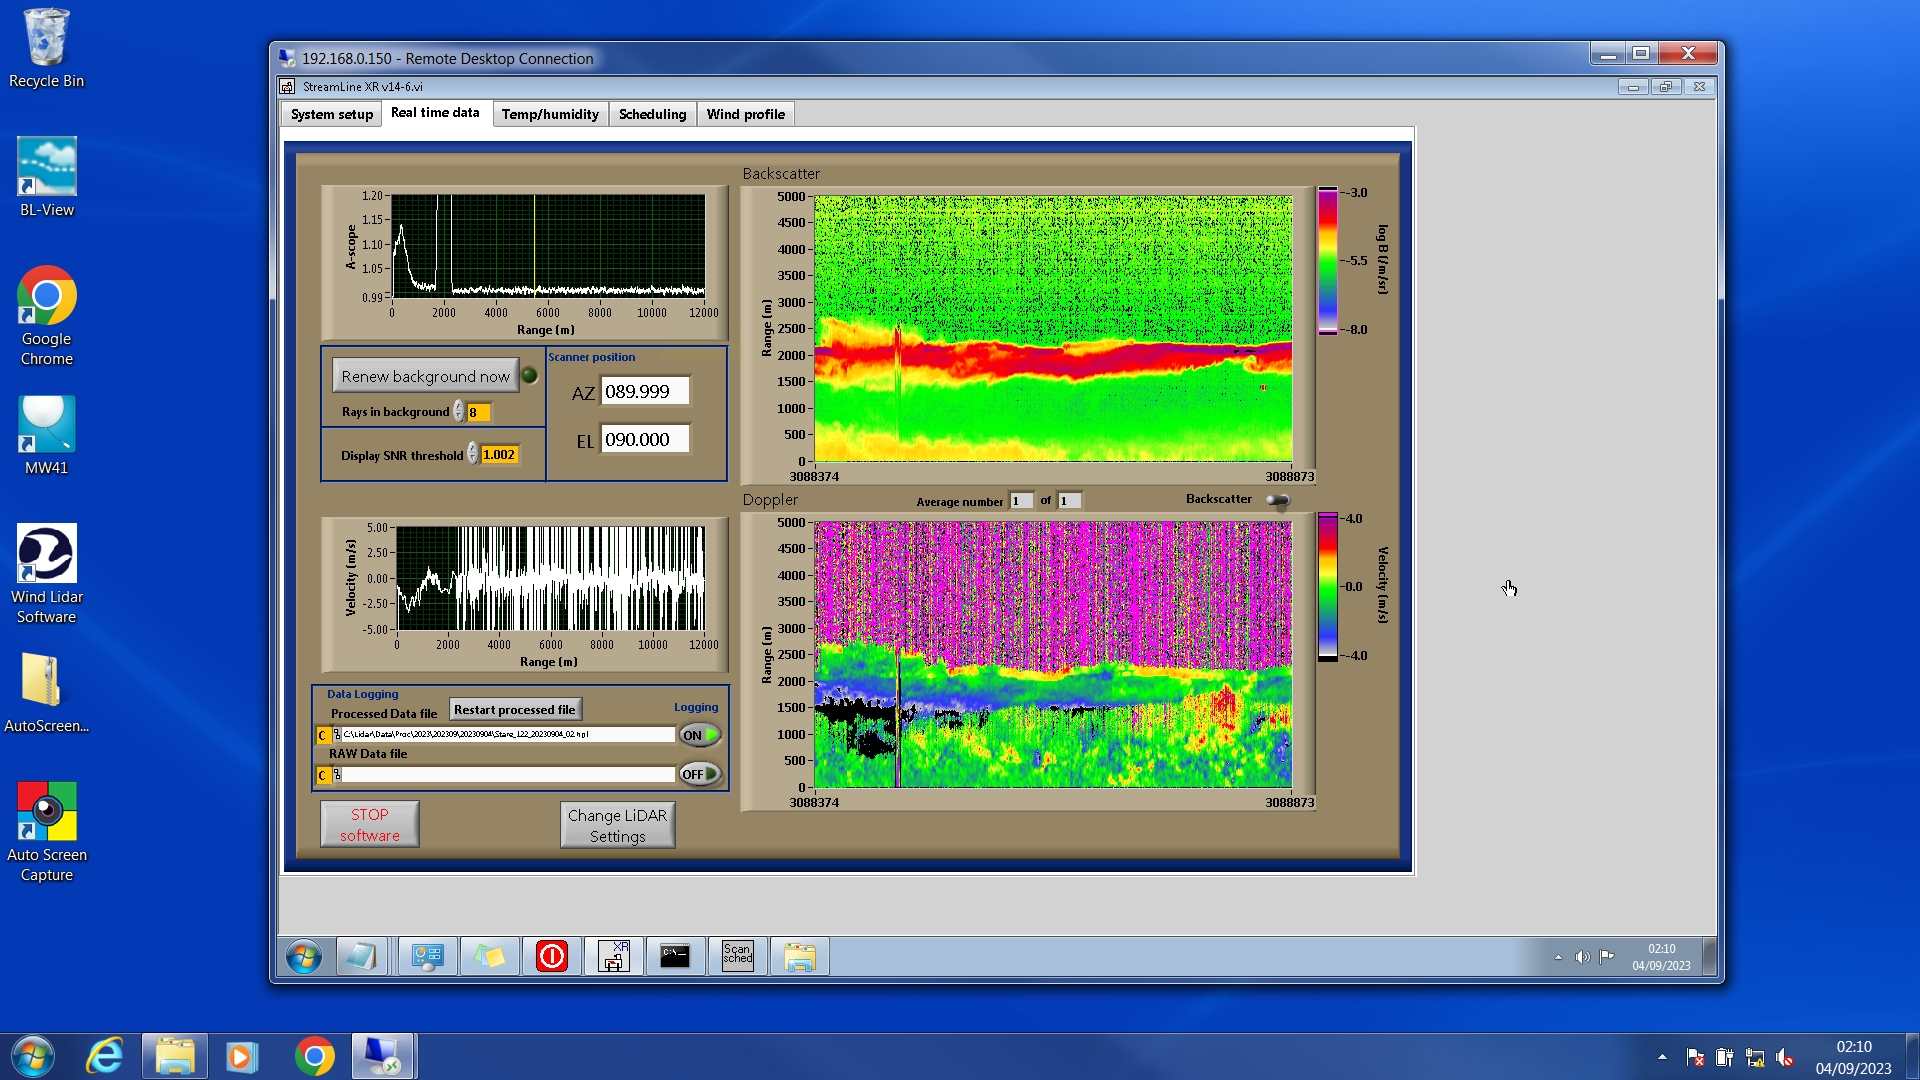Click the Change LiDAR Settings button
This screenshot has width=1920, height=1080.
click(617, 825)
